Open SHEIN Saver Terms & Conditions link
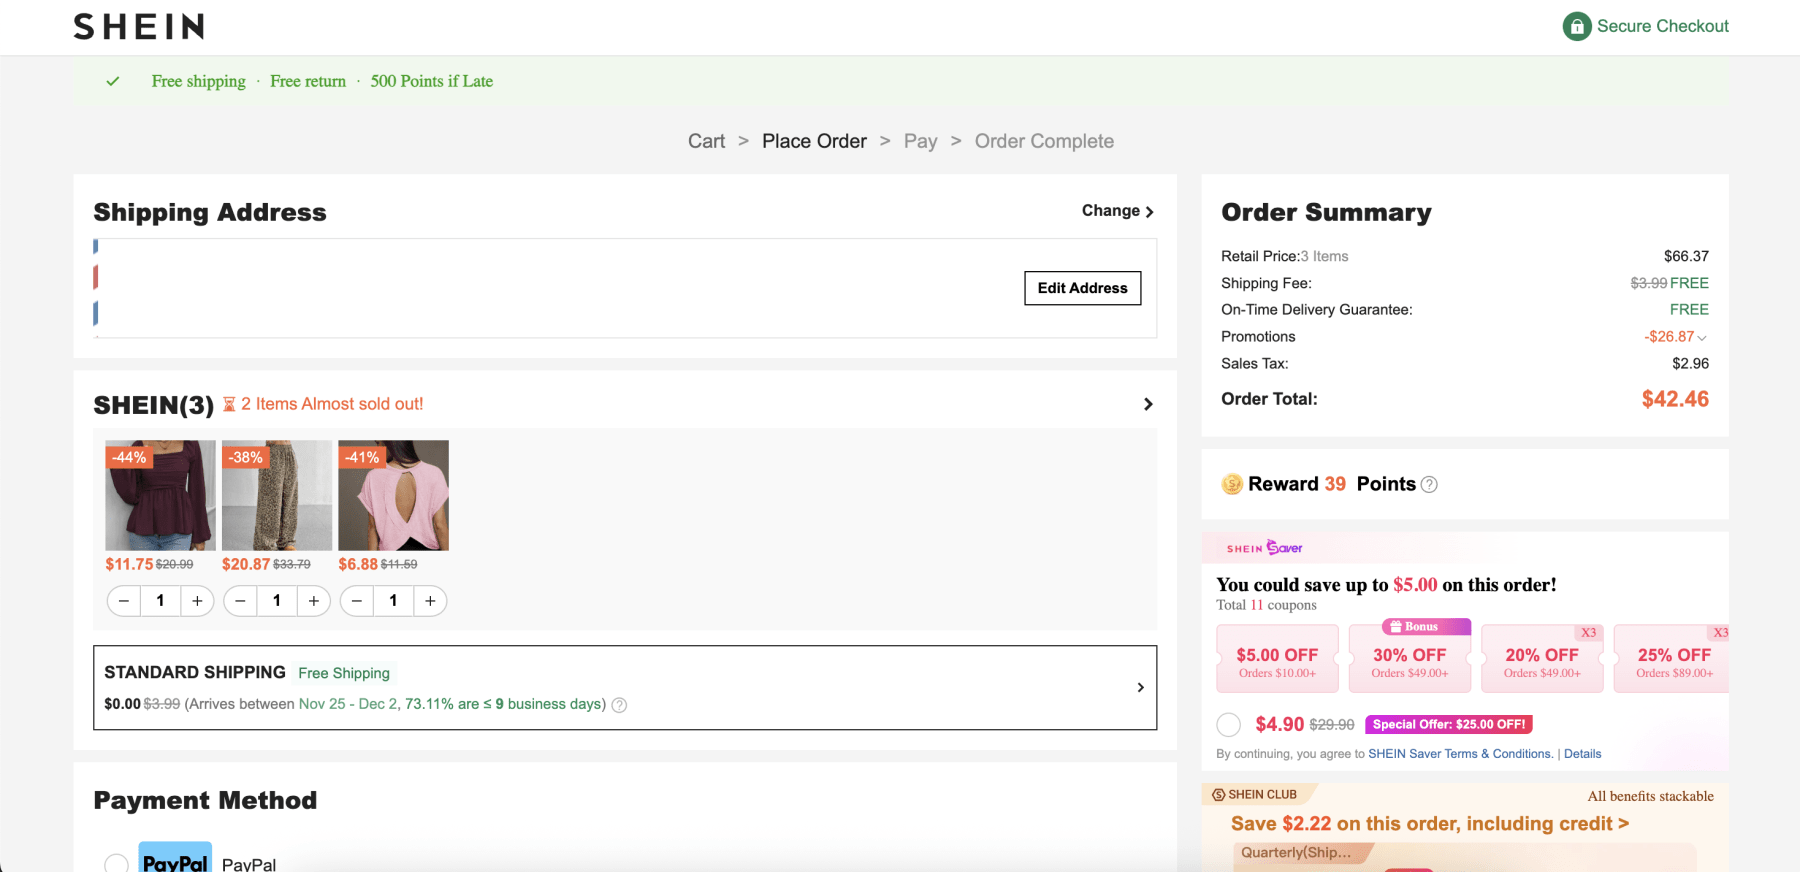 [1460, 754]
